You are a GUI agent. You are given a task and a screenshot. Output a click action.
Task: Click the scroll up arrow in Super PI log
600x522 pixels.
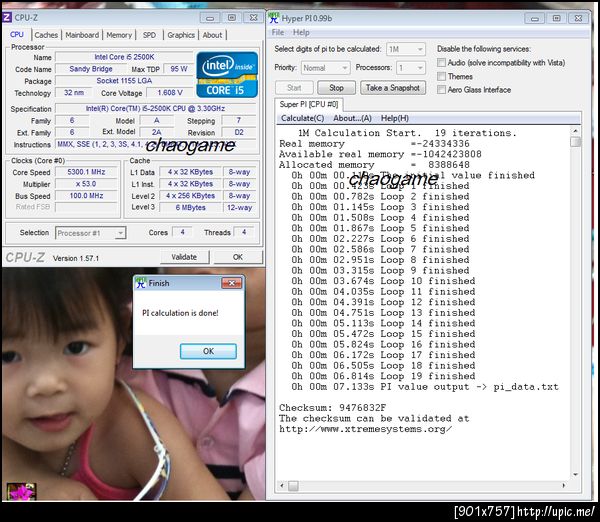[x=575, y=131]
